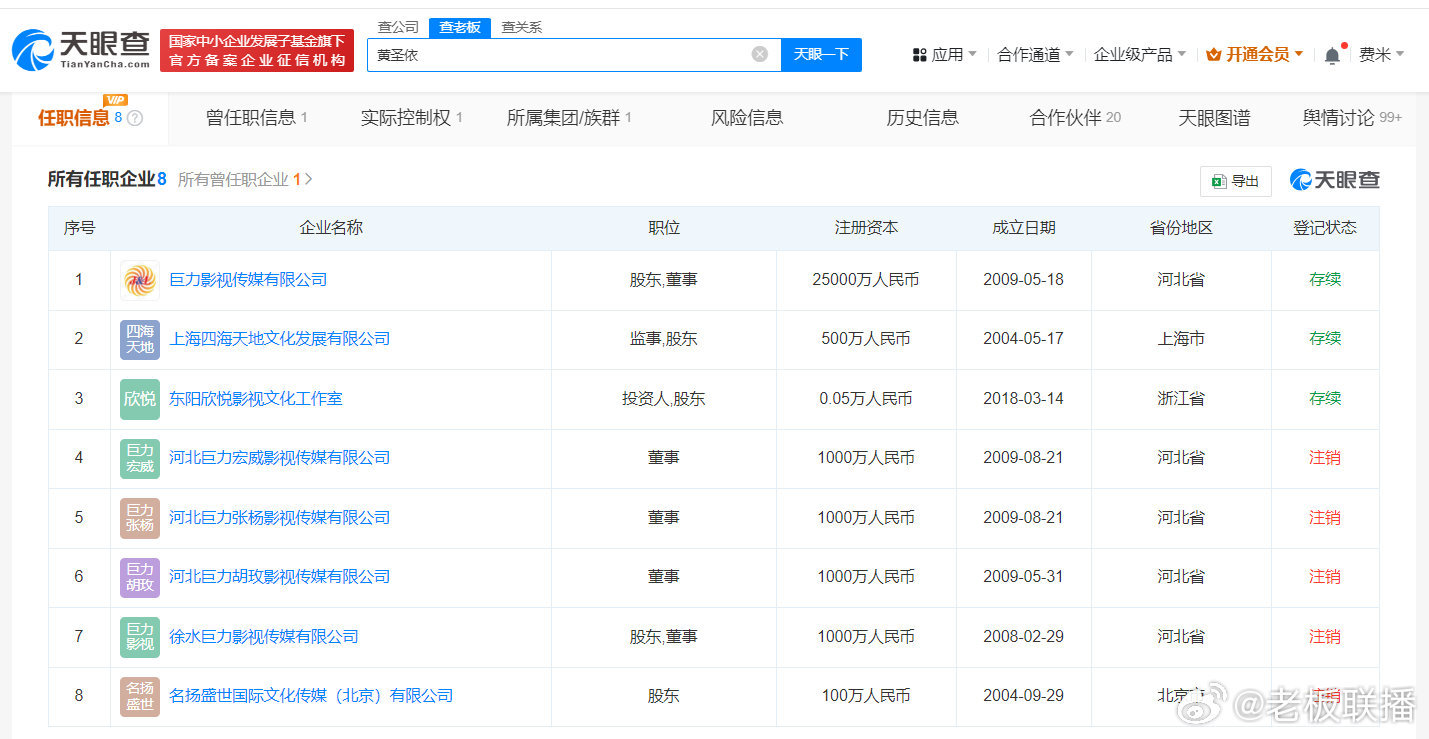The image size is (1429, 739).
Task: Click the 25000万人民币 capital cell
Action: point(866,280)
